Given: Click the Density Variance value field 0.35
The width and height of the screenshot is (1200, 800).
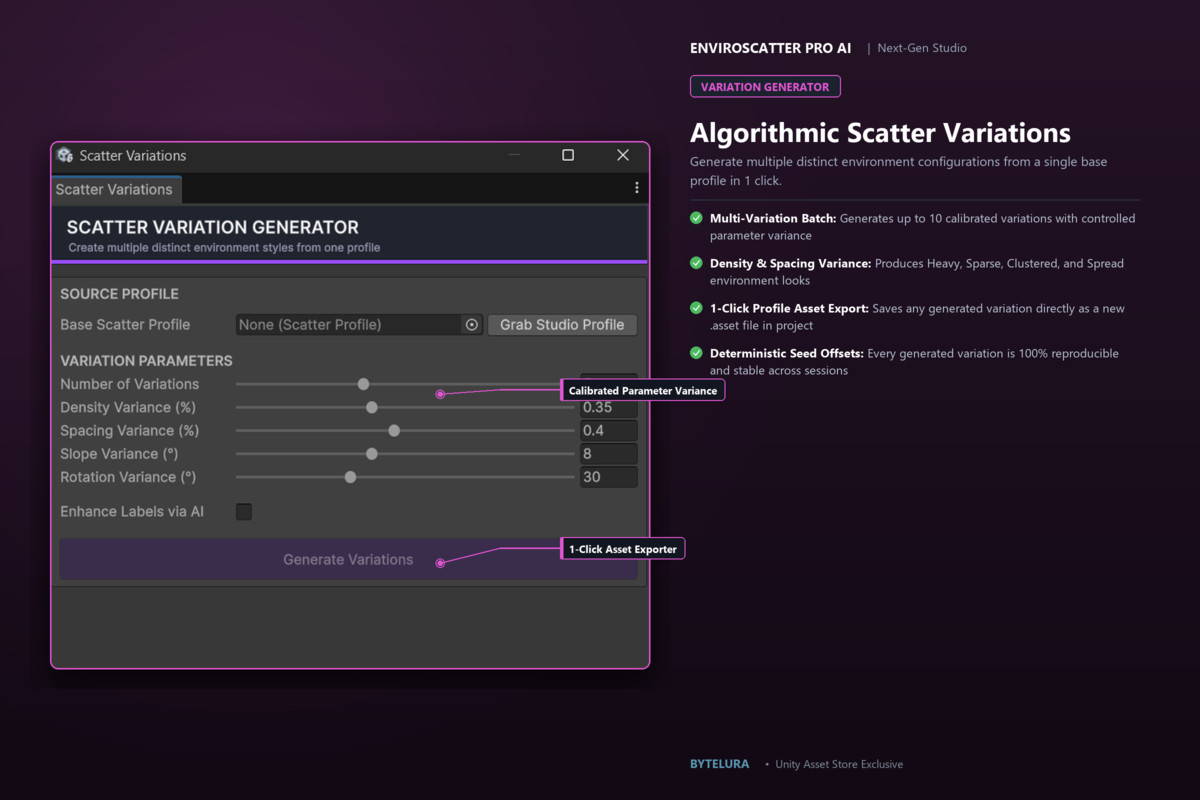Looking at the screenshot, I should (x=609, y=407).
